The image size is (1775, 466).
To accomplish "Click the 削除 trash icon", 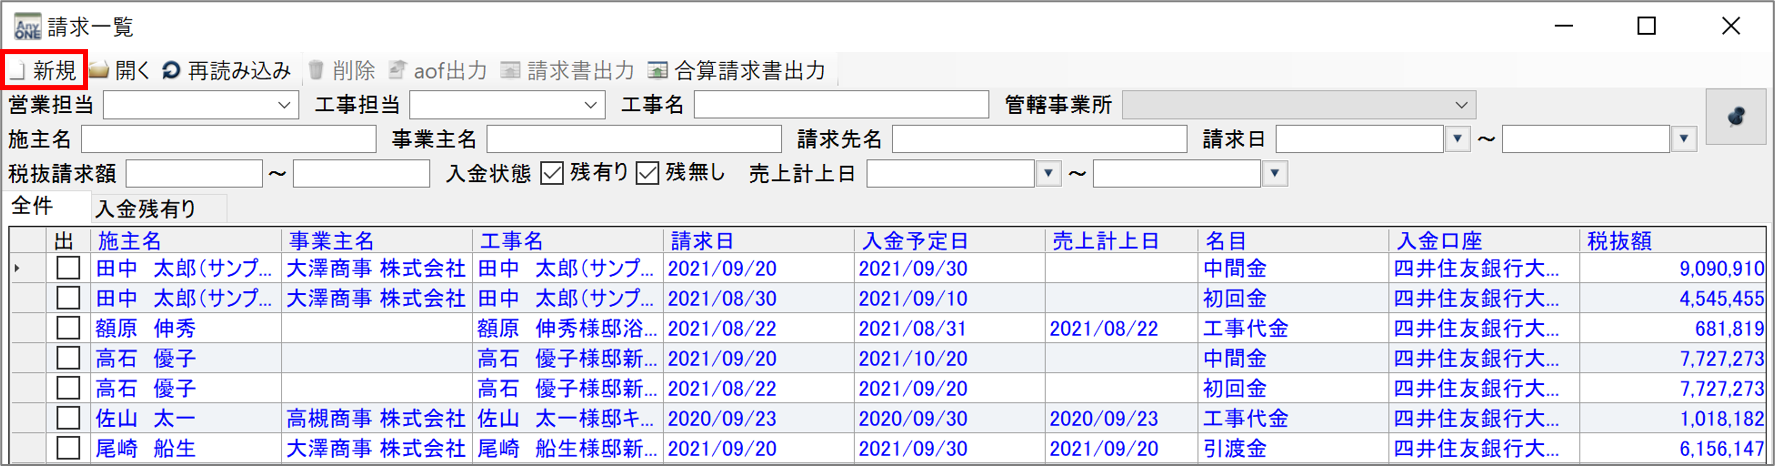I will tap(316, 70).
